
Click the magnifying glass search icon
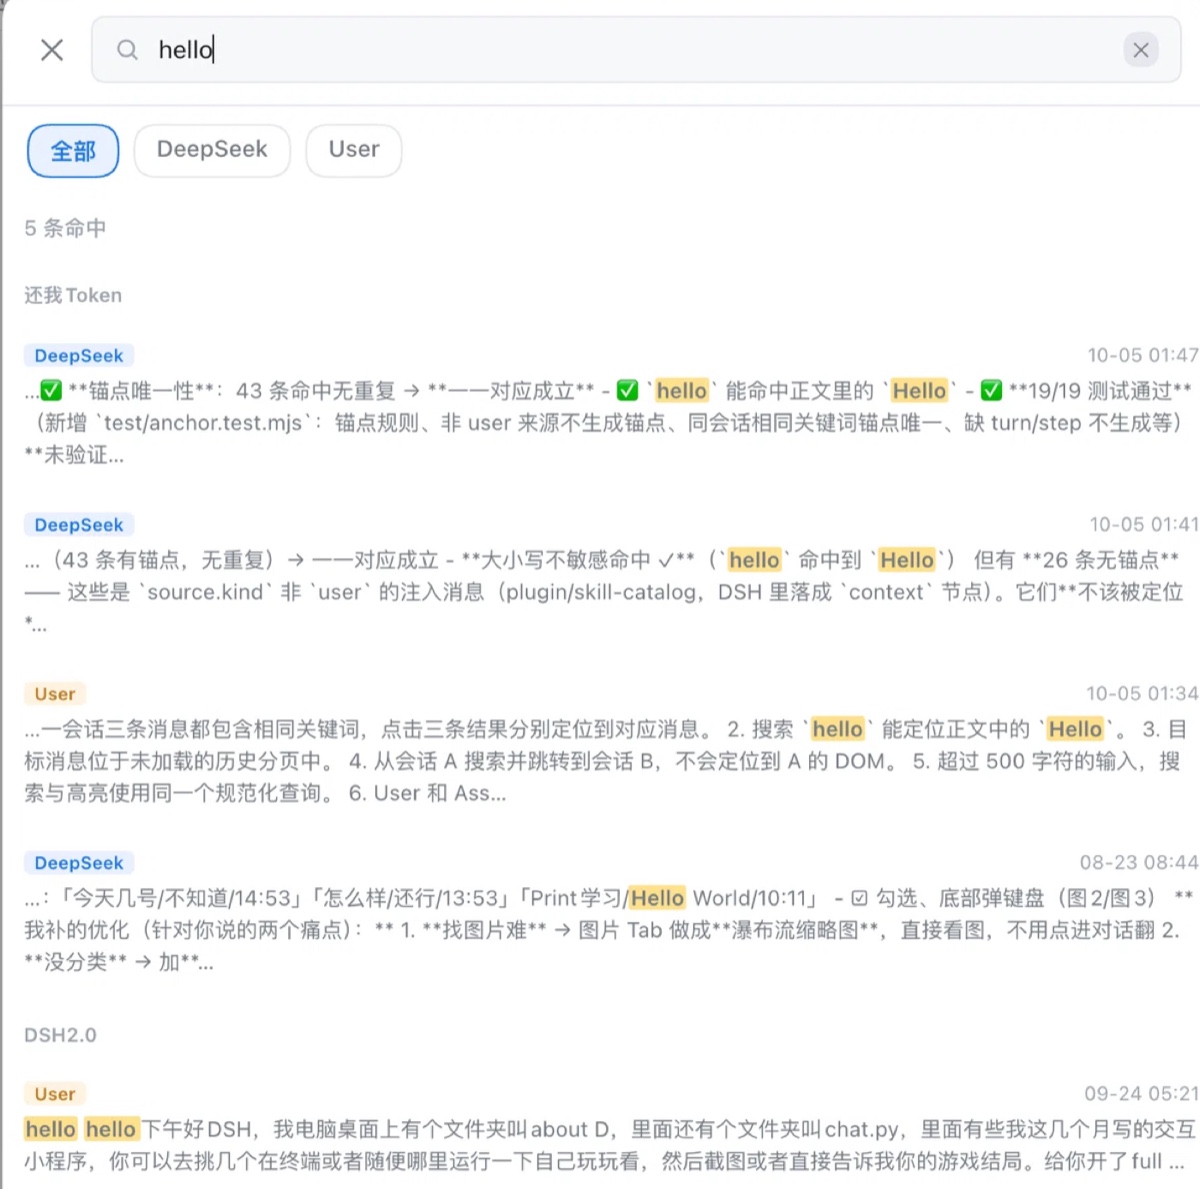point(127,50)
